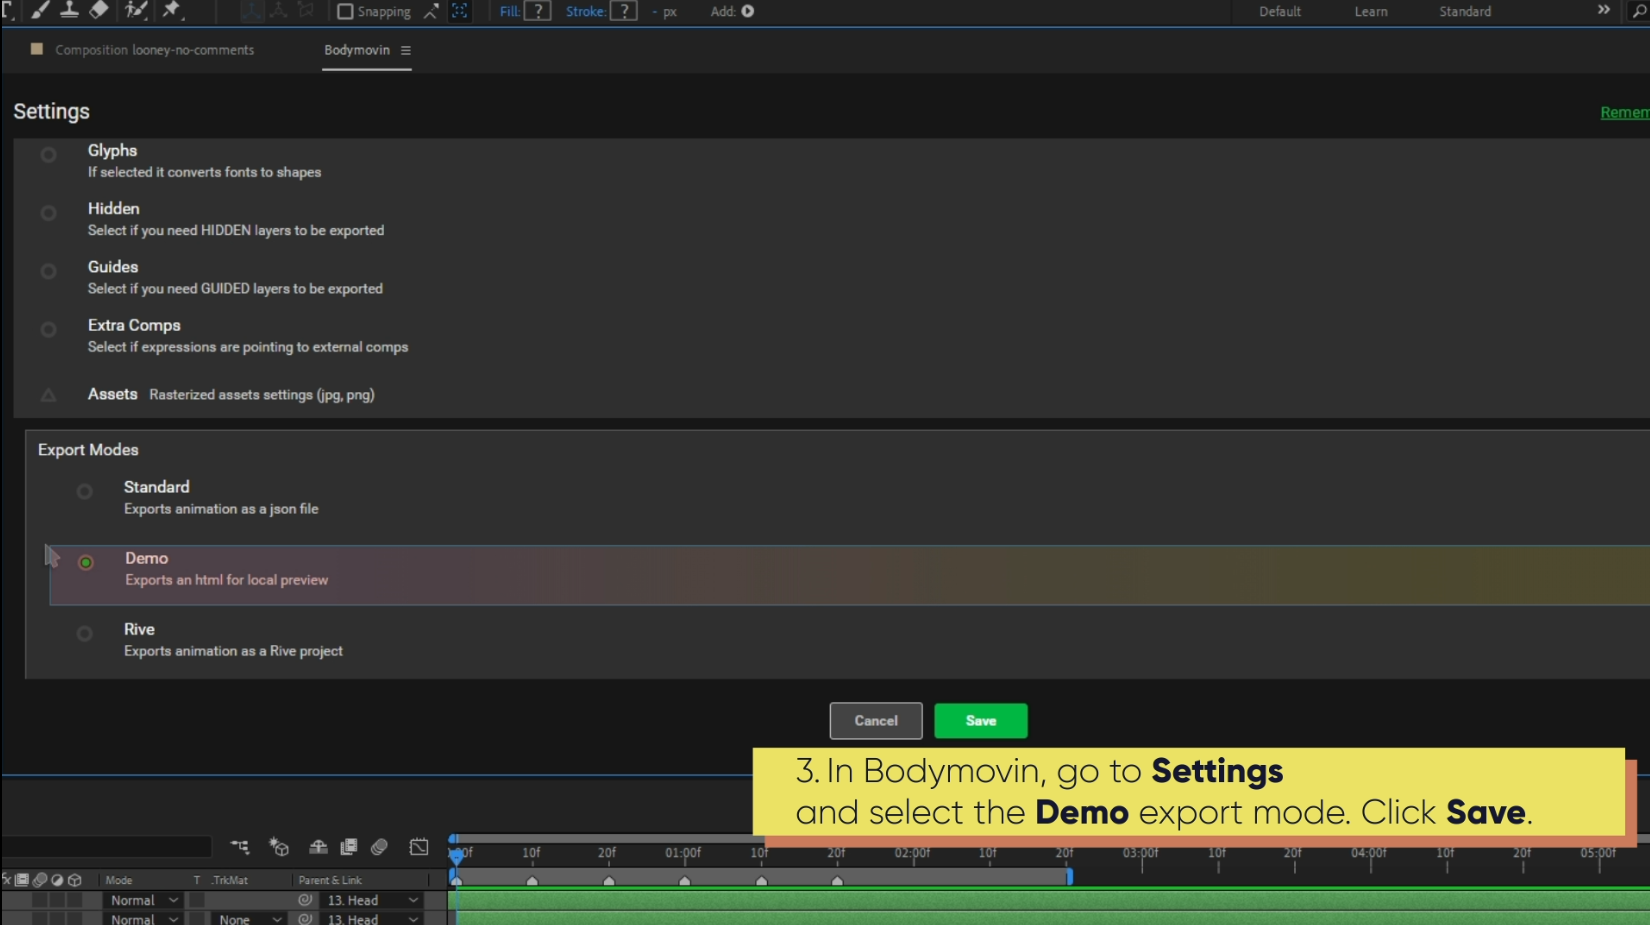Expand the Assets settings section
Image resolution: width=1650 pixels, height=925 pixels.
(48, 395)
